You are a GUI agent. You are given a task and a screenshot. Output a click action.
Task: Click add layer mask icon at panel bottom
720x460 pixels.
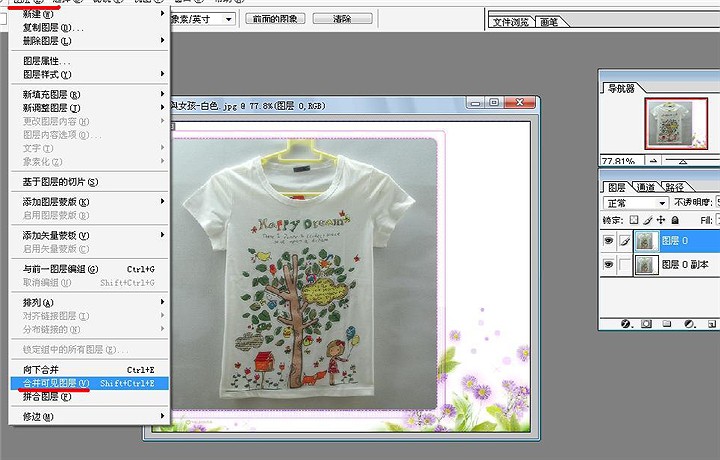[646, 324]
